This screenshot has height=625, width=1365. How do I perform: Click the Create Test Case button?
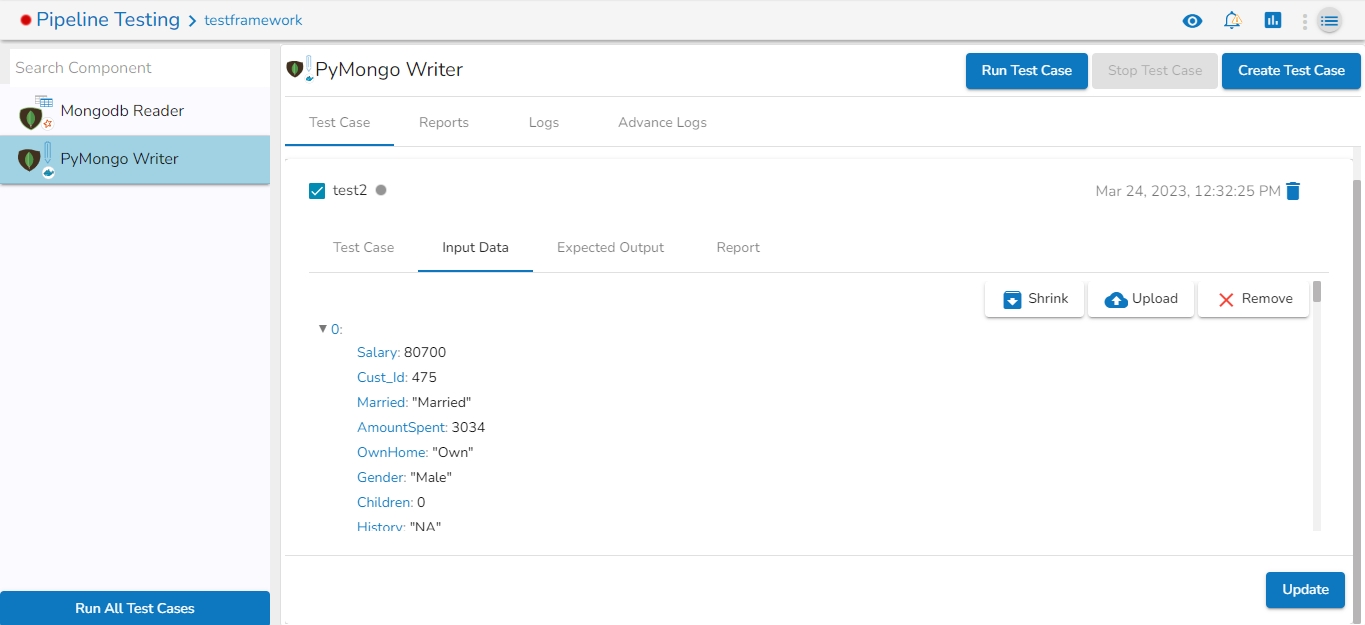click(1291, 71)
